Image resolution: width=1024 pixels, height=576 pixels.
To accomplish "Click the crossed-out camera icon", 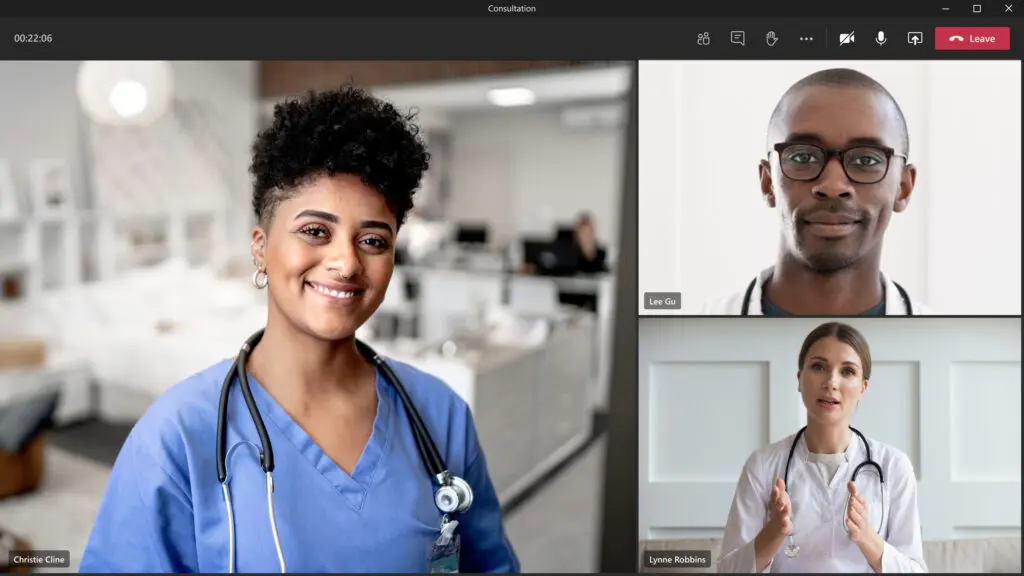I will coord(847,38).
